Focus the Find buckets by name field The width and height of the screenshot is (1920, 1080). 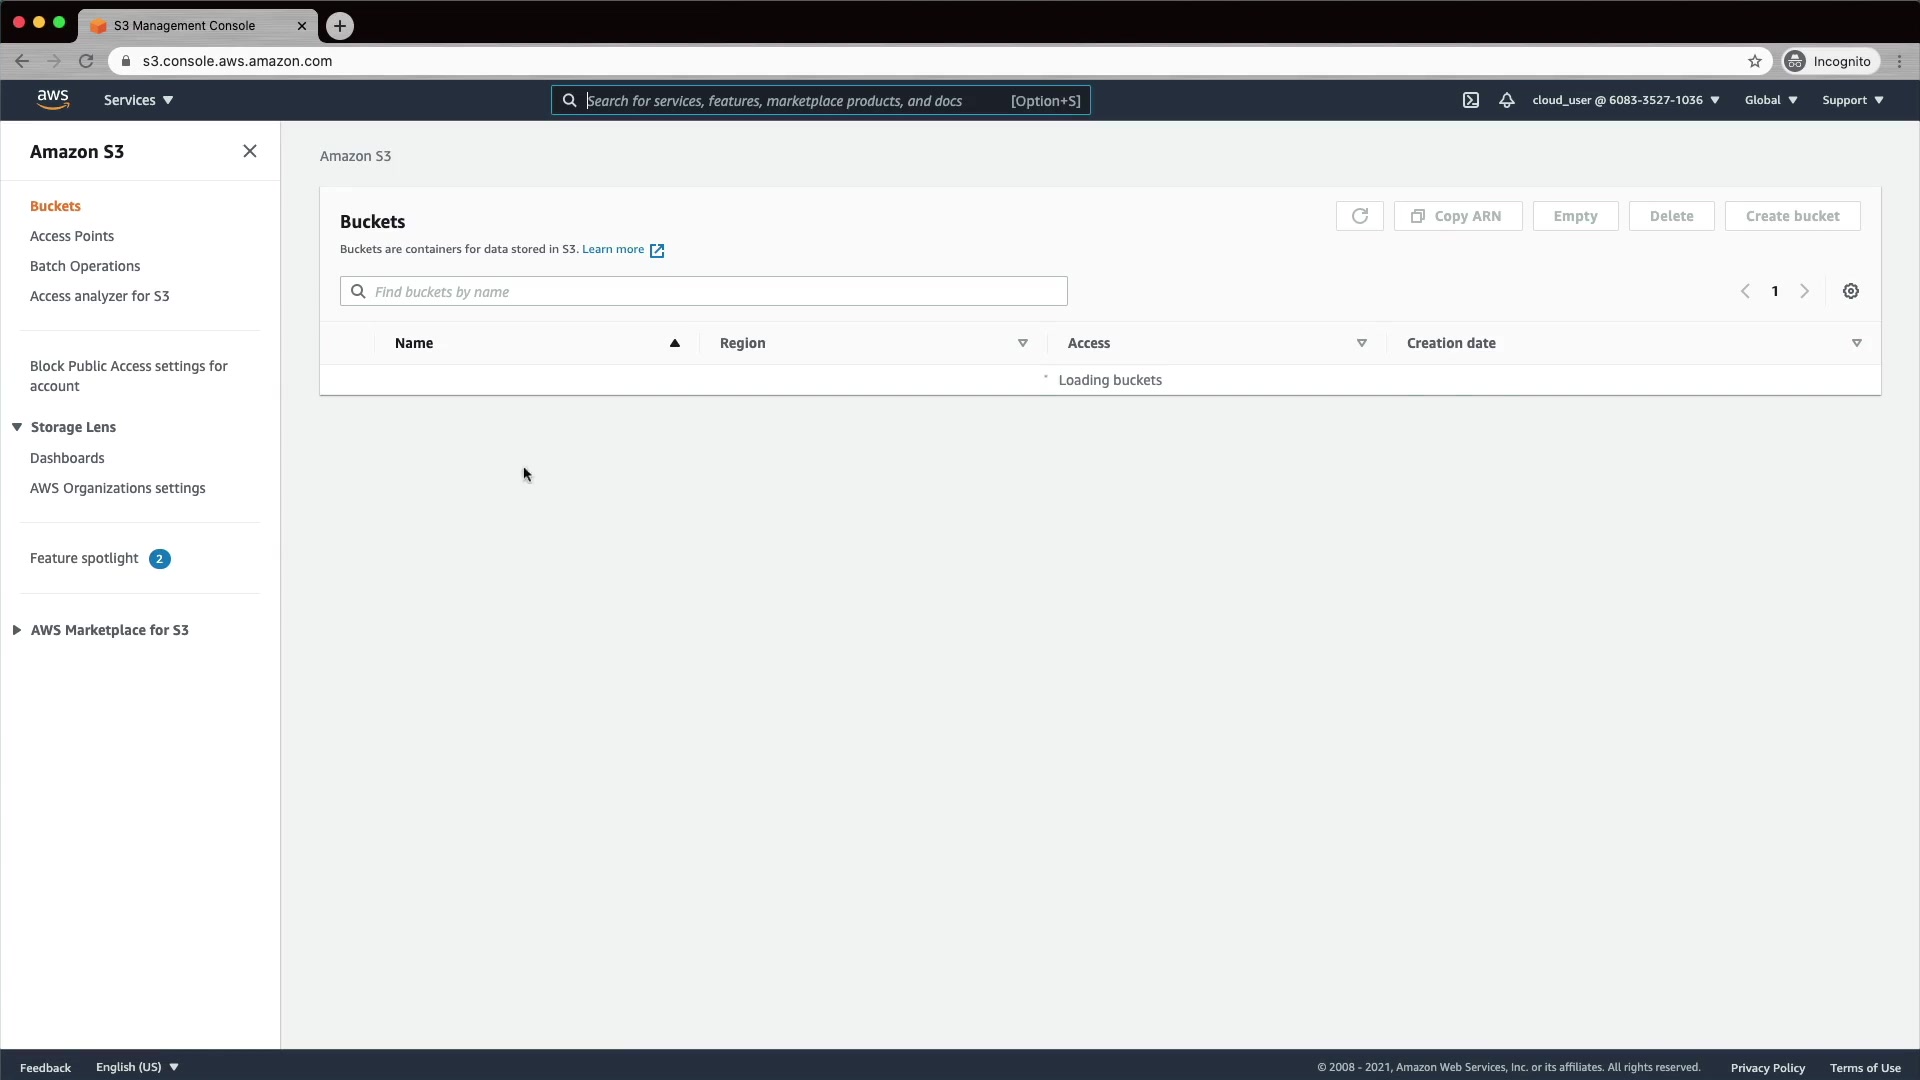[715, 291]
